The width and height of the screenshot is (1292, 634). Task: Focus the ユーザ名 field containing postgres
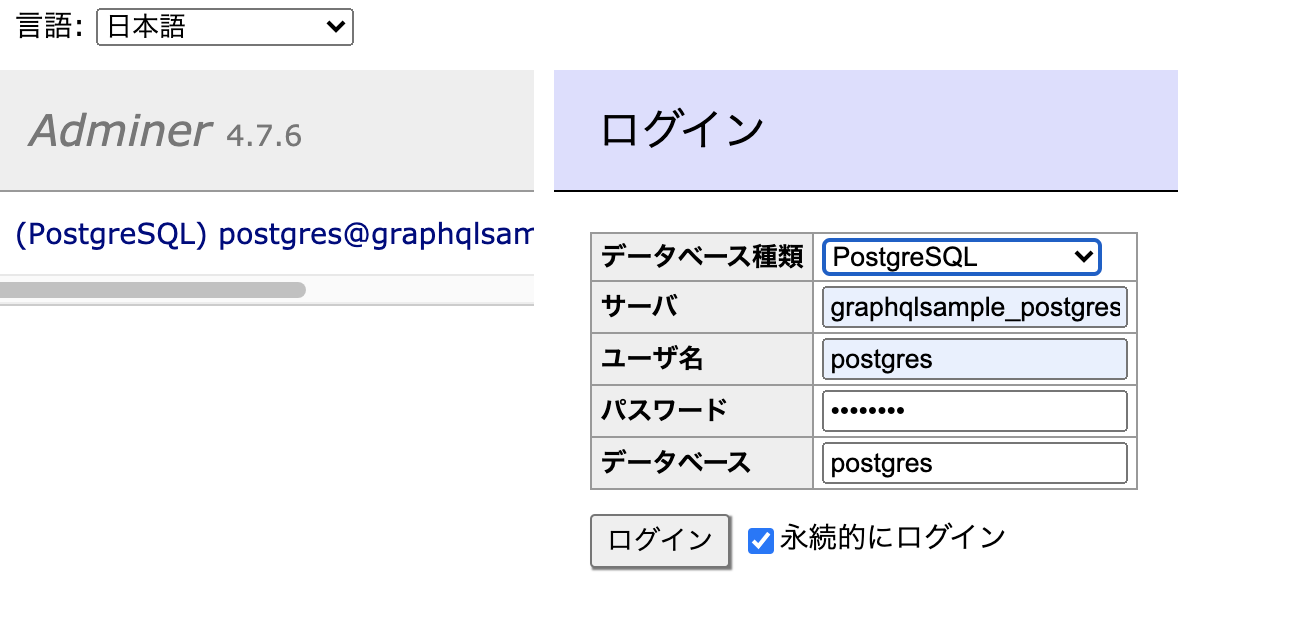click(975, 359)
